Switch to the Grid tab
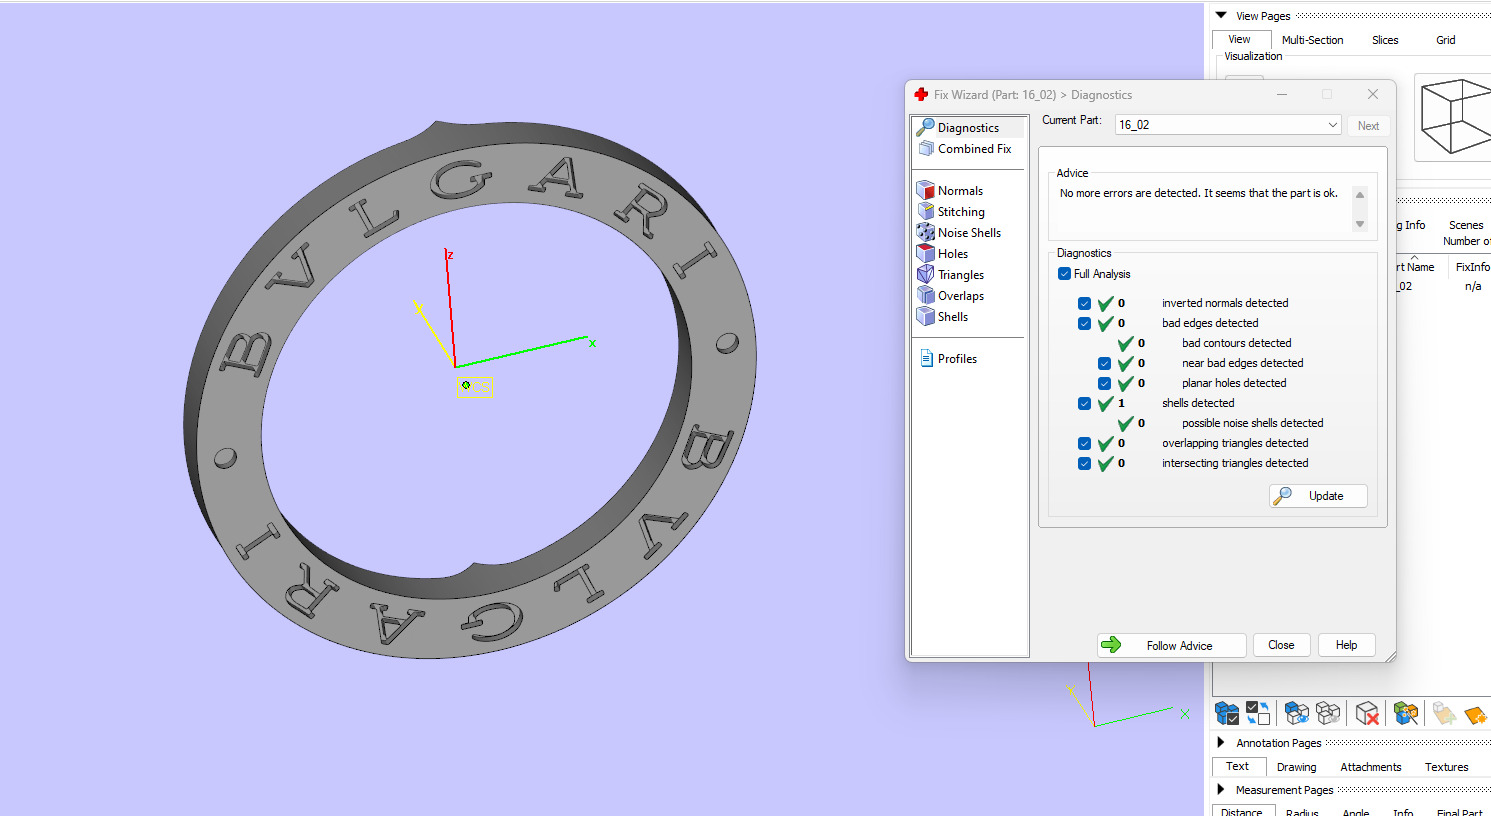Image resolution: width=1491 pixels, height=816 pixels. coord(1446,40)
